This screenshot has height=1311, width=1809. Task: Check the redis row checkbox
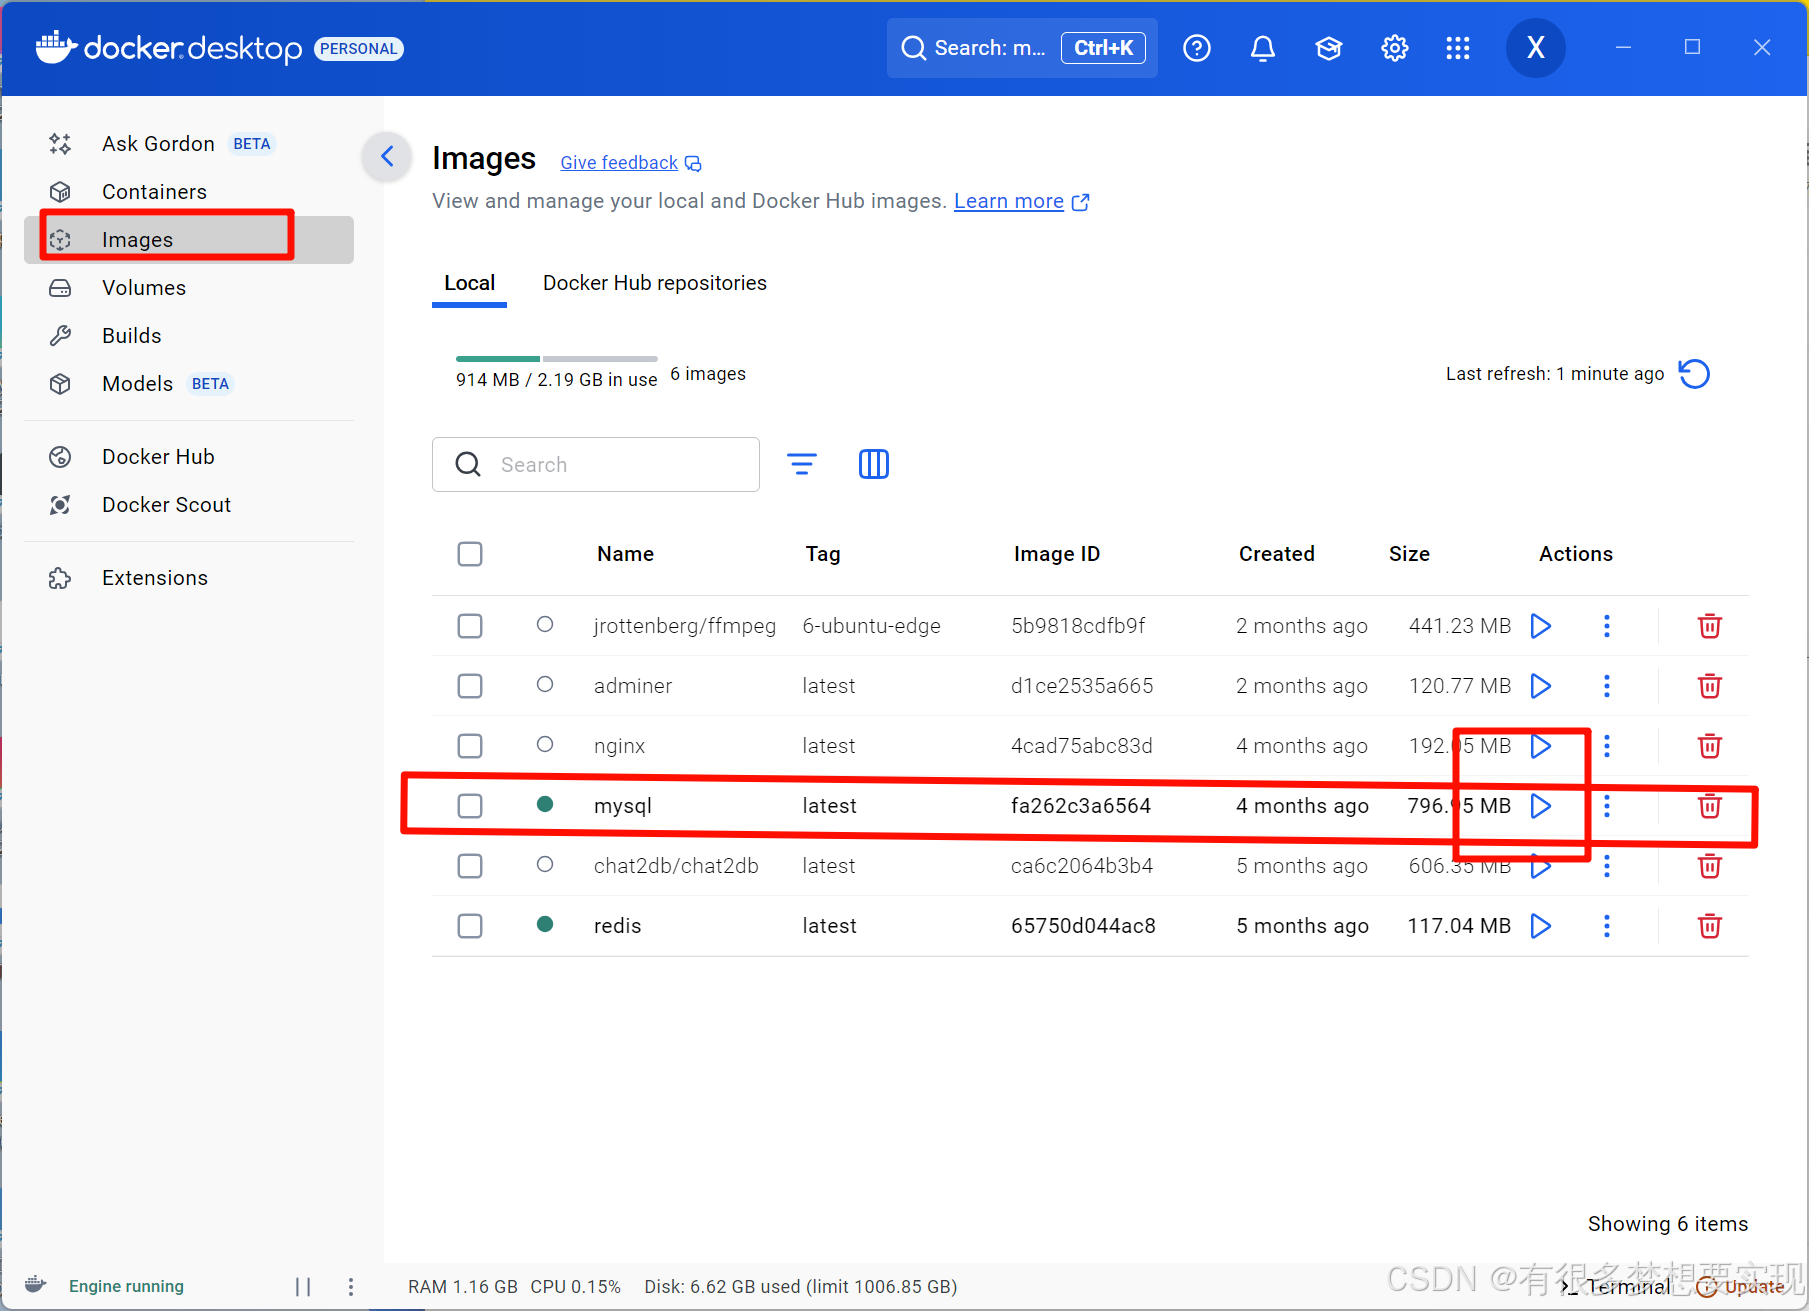[470, 926]
